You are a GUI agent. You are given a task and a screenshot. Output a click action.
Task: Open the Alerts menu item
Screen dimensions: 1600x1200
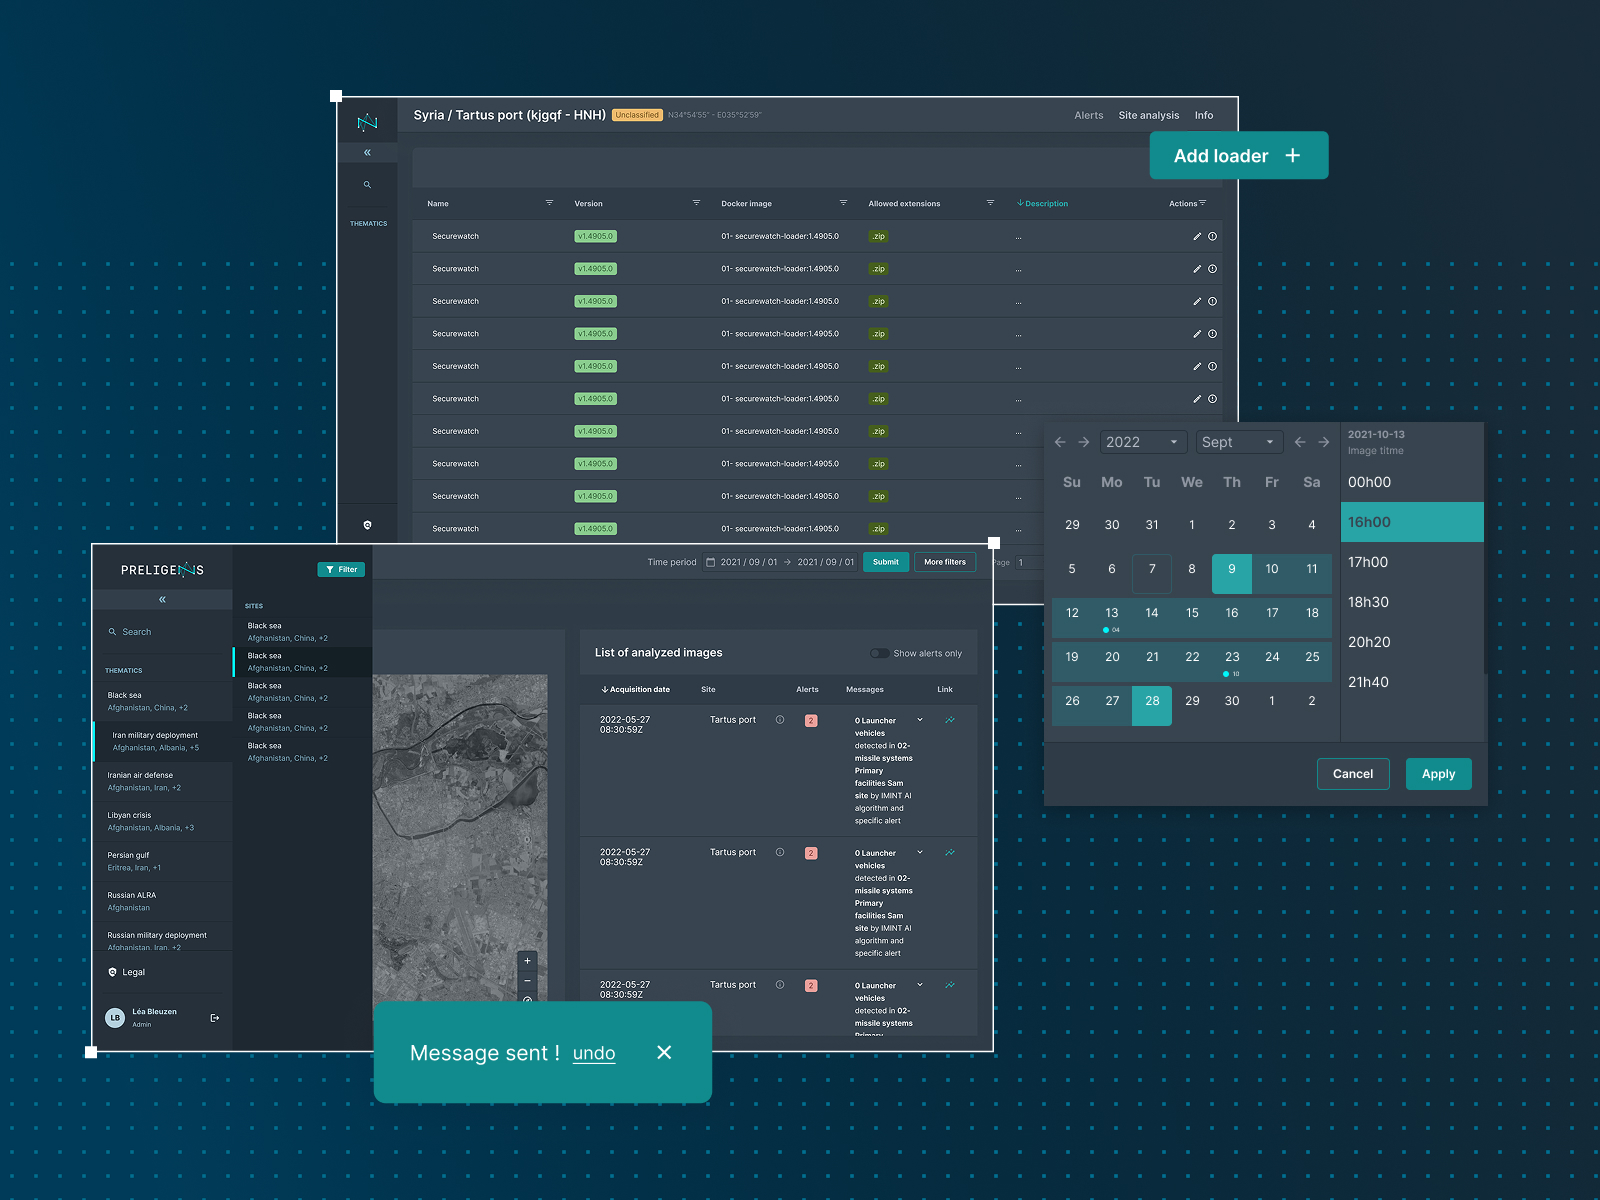click(x=1089, y=115)
